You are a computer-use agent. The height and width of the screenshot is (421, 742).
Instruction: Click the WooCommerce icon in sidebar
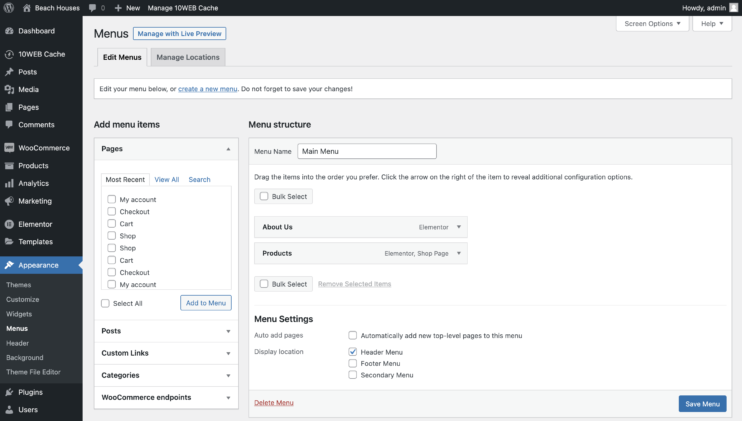(9, 148)
